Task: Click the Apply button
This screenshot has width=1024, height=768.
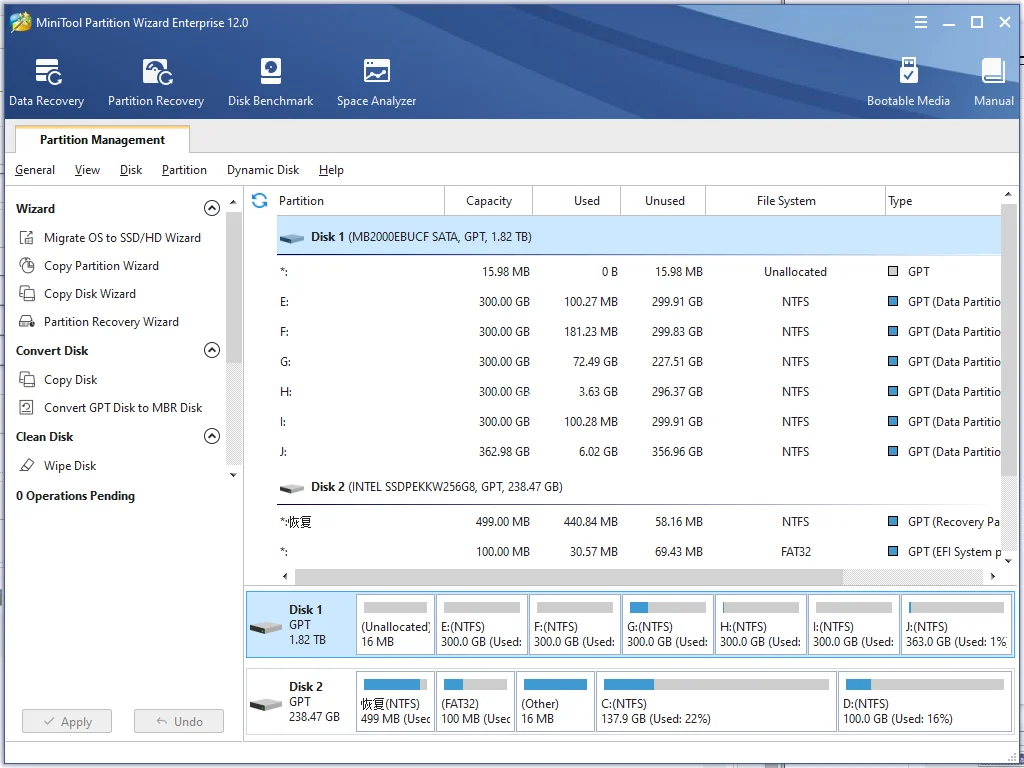Action: 66,721
